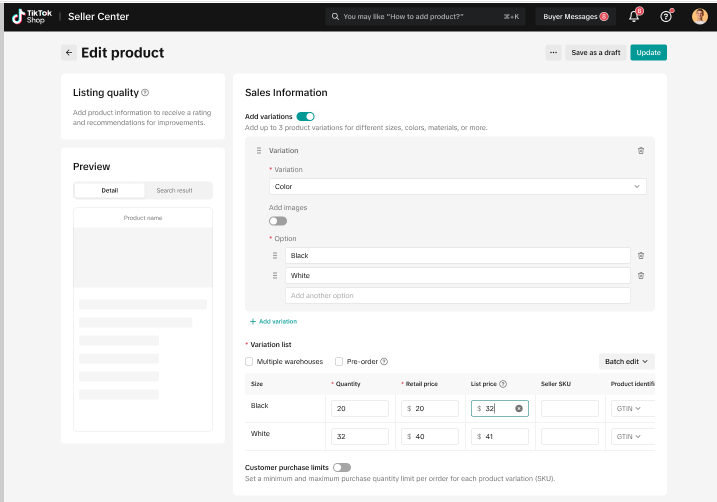Image resolution: width=717 pixels, height=502 pixels.
Task: Select the Detail preview tab
Action: point(109,190)
